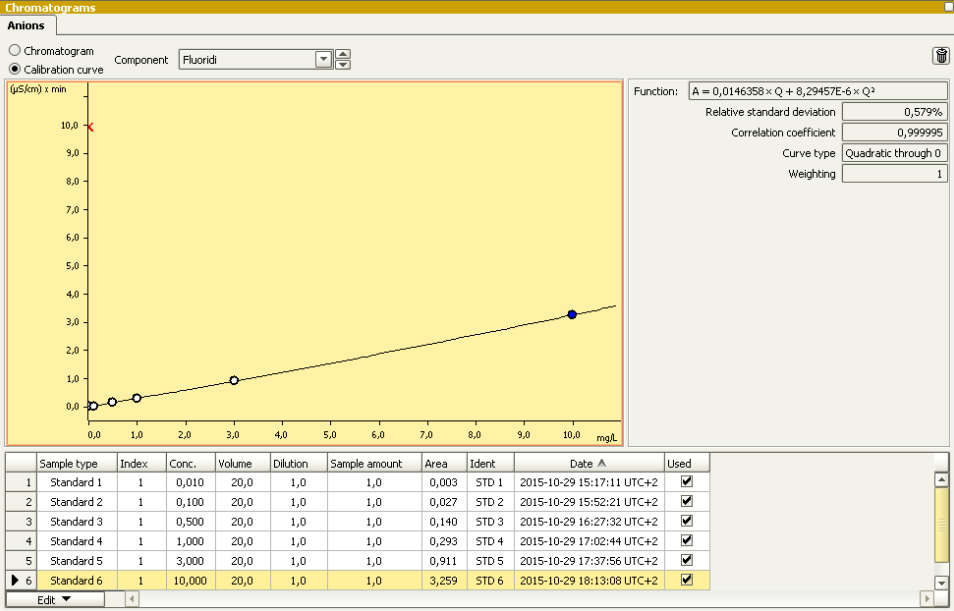The width and height of the screenshot is (954, 611).
Task: Click the window button in Chromatograms title bar
Action: [949, 6]
